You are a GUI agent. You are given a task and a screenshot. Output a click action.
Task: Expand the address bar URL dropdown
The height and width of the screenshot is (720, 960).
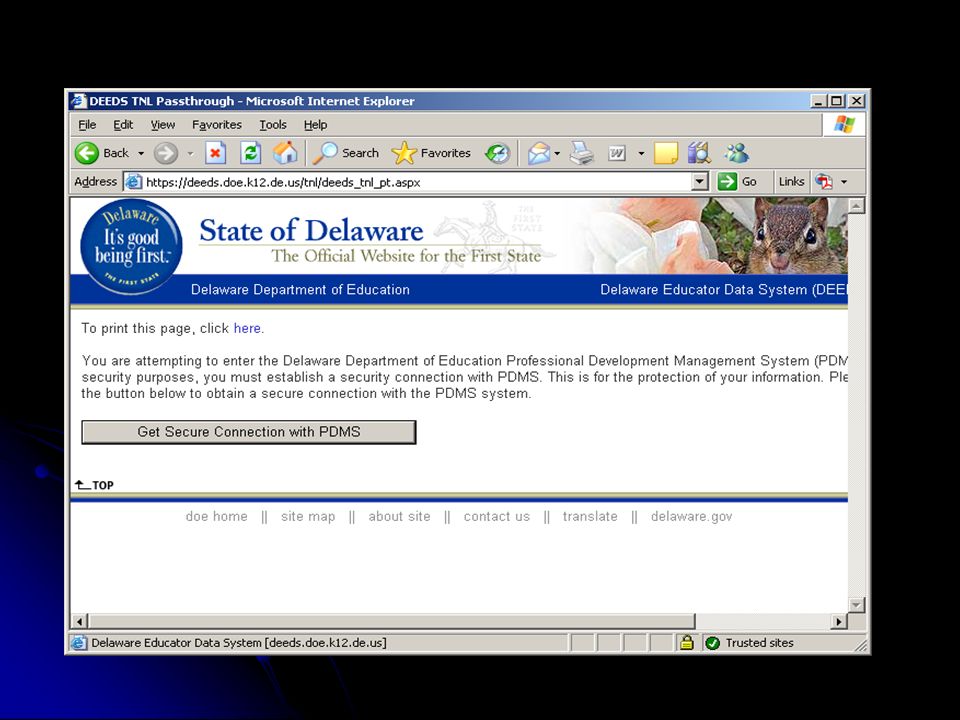pos(700,182)
